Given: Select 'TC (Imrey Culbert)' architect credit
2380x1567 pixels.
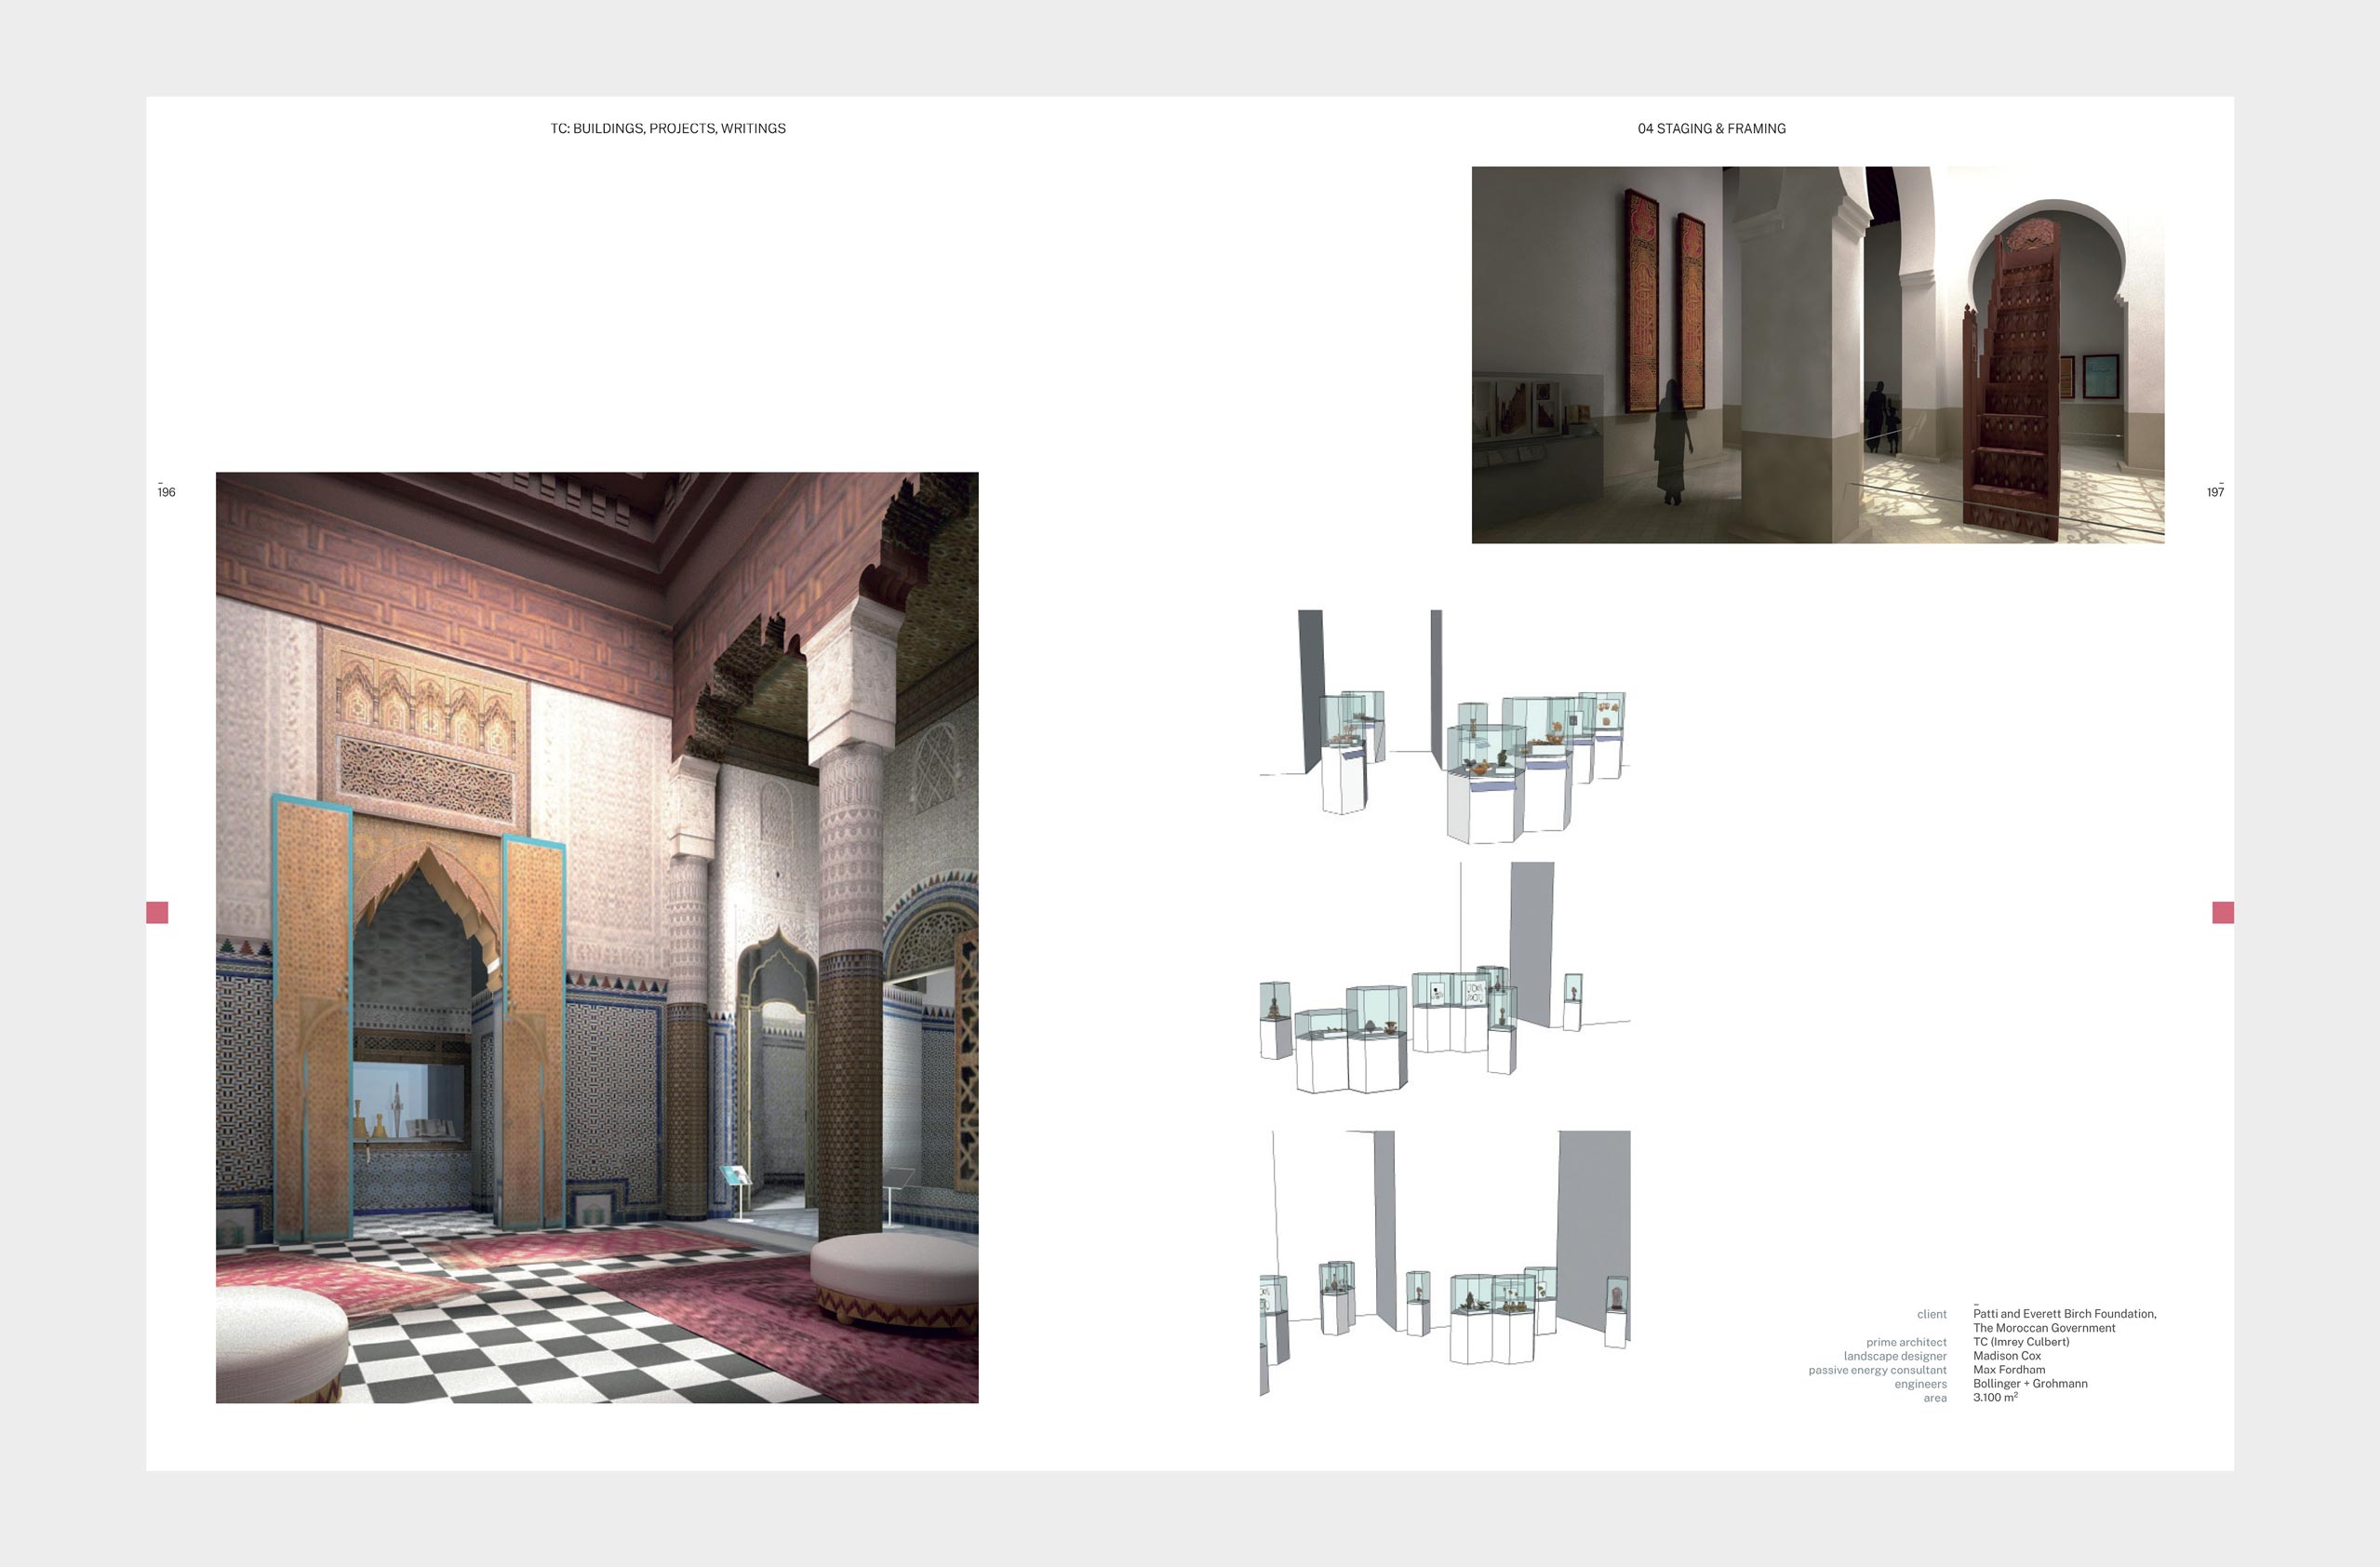Looking at the screenshot, I should (2020, 1342).
